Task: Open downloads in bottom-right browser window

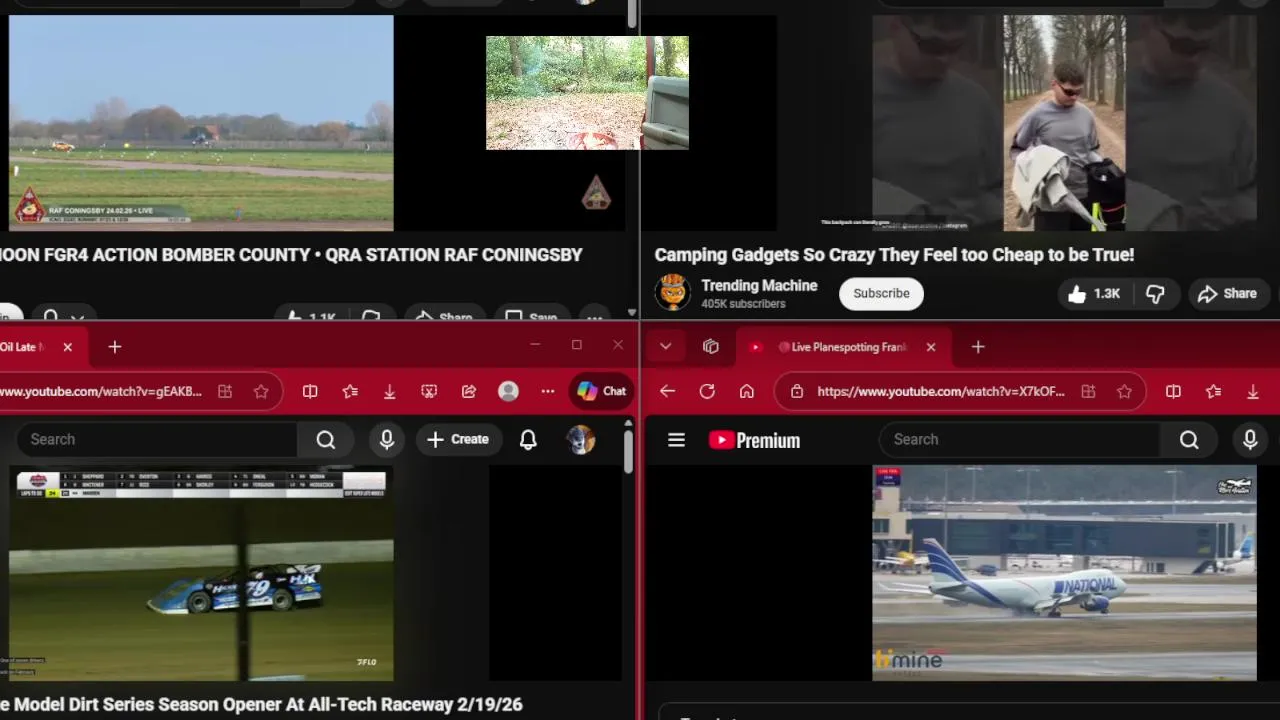Action: coord(1252,392)
